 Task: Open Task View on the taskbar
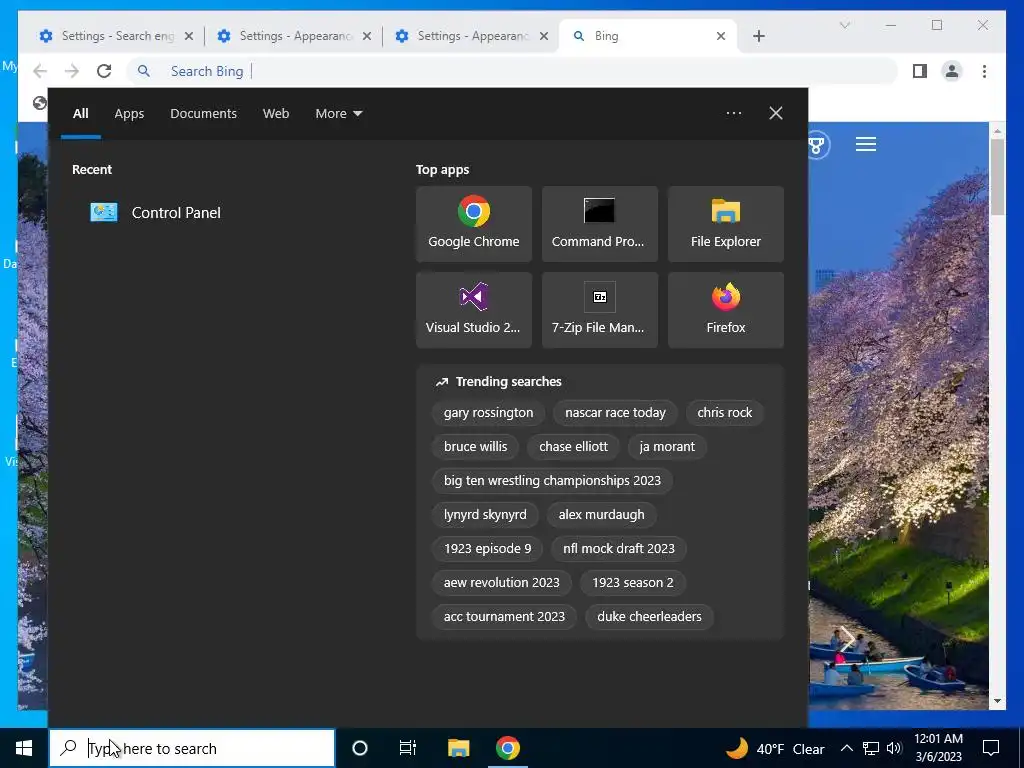tap(408, 748)
